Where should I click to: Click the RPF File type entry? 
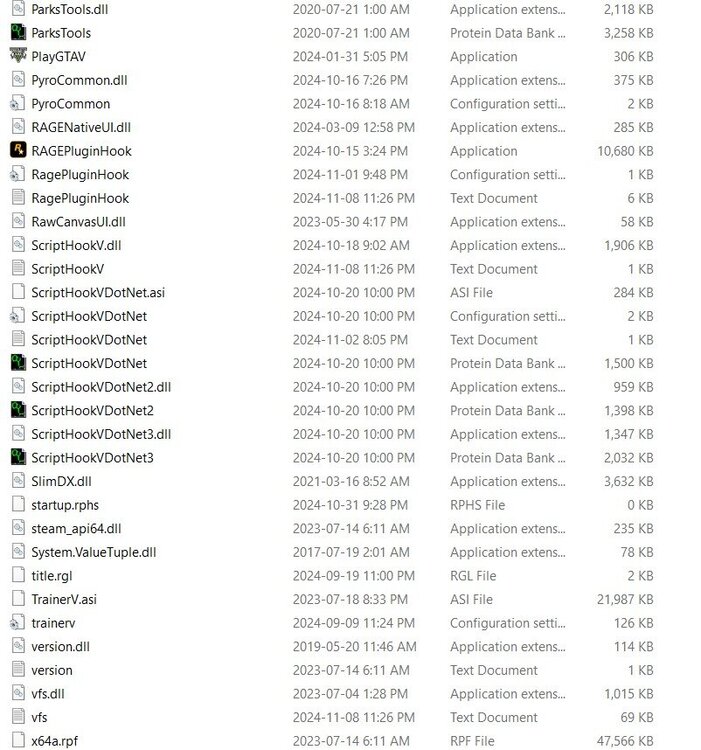coord(472,741)
